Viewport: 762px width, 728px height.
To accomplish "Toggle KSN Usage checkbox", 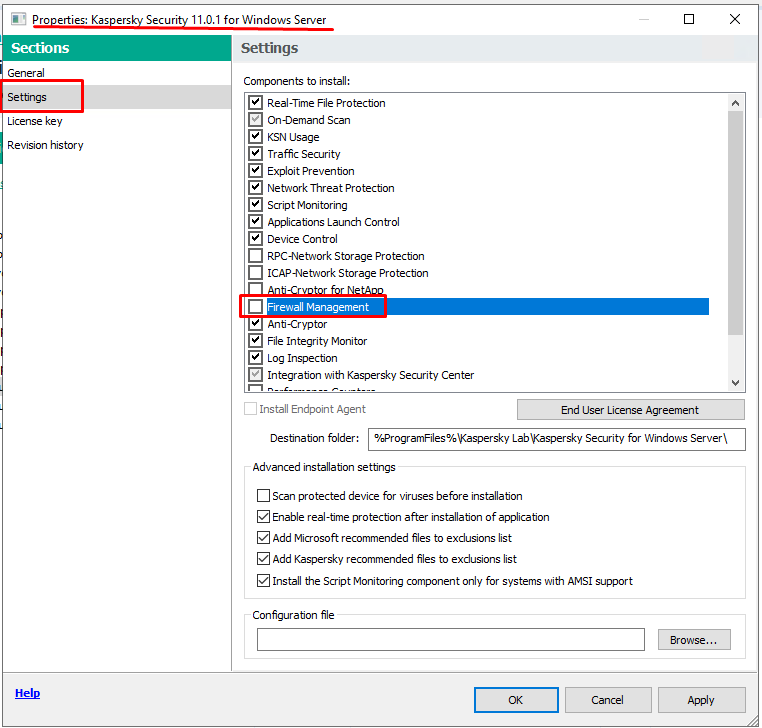I will click(256, 137).
